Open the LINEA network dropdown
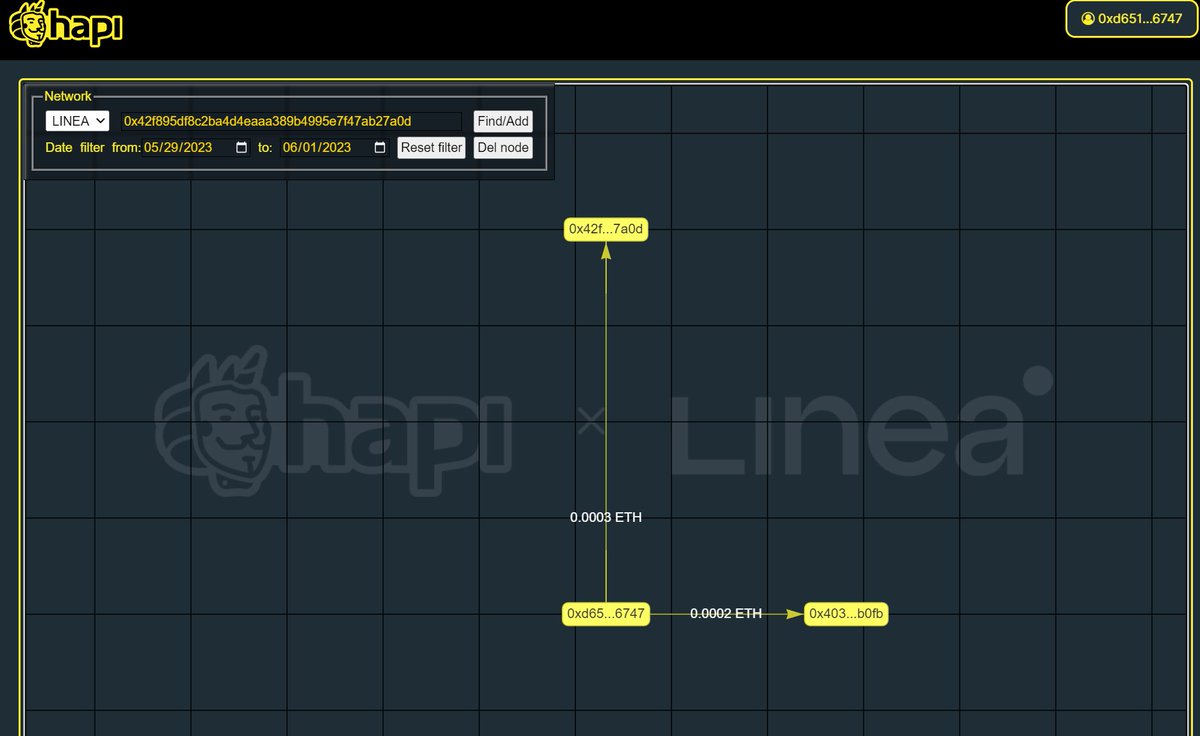 [77, 121]
